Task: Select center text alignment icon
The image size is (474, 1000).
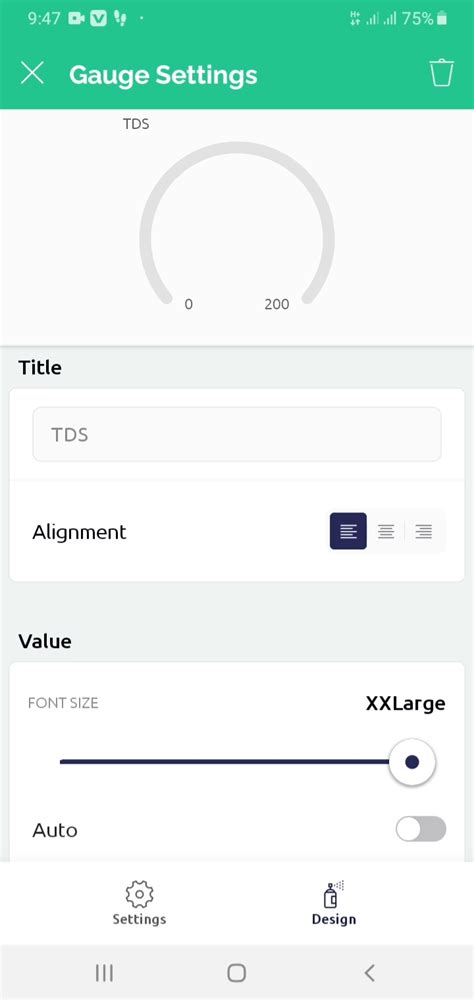Action: tap(386, 531)
